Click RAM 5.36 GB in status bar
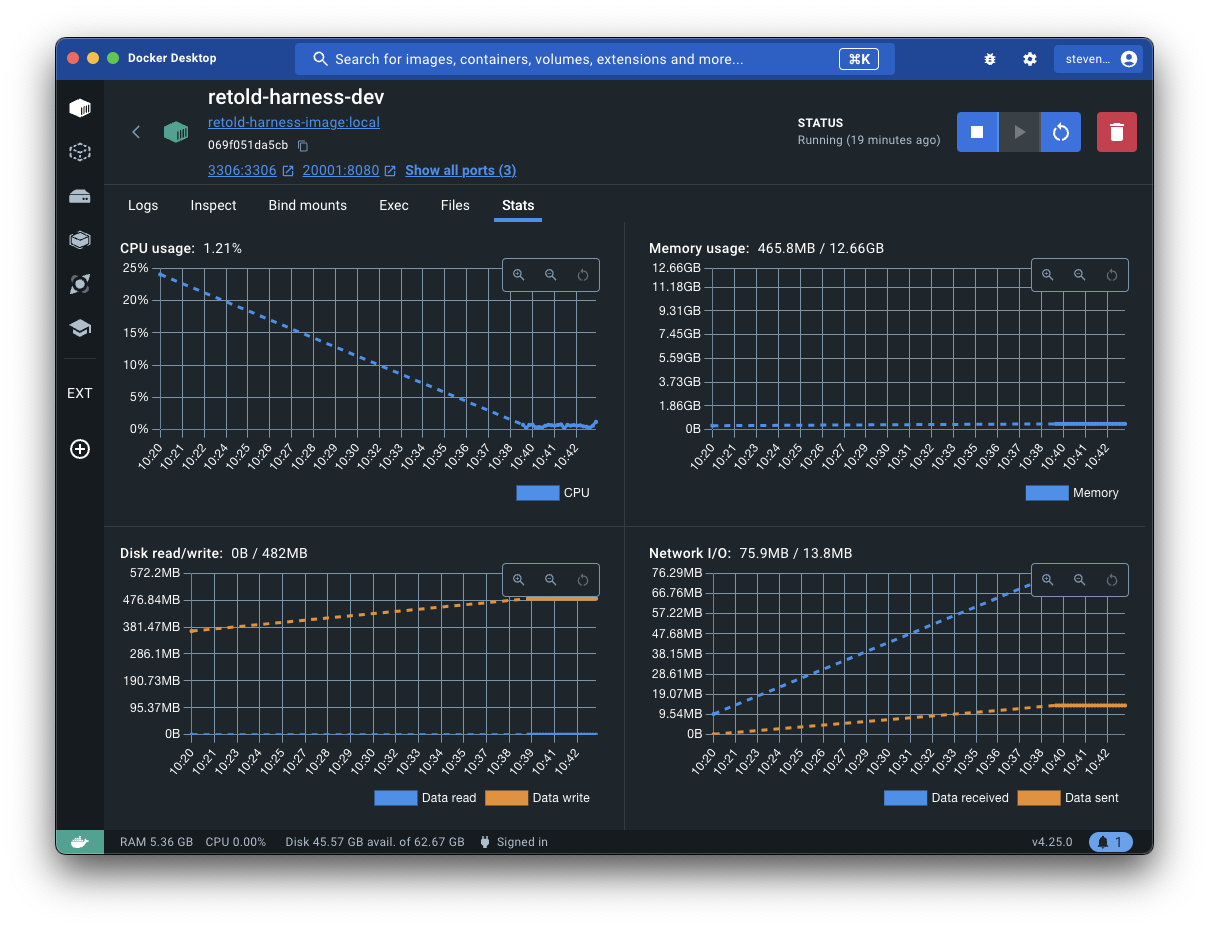This screenshot has height=928, width=1209. tap(156, 842)
